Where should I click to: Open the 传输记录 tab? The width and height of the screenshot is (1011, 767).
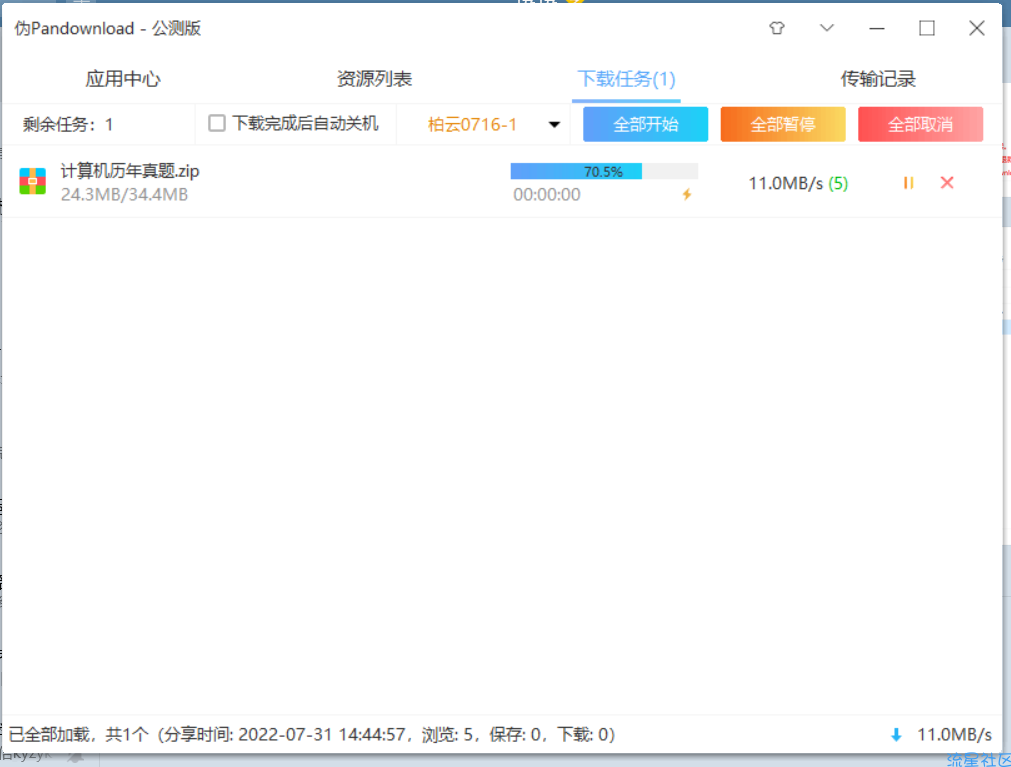[878, 79]
